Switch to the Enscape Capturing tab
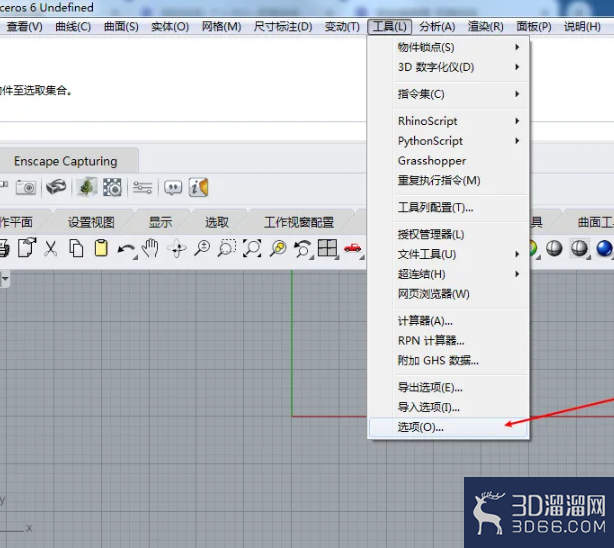 66,161
